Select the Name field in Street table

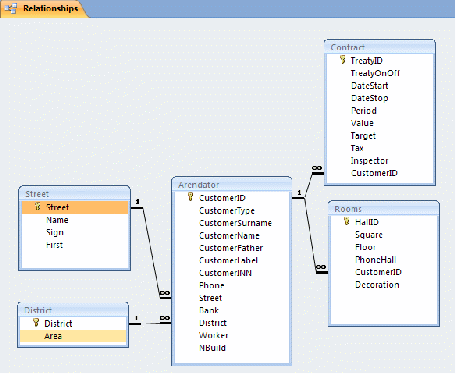tap(57, 220)
